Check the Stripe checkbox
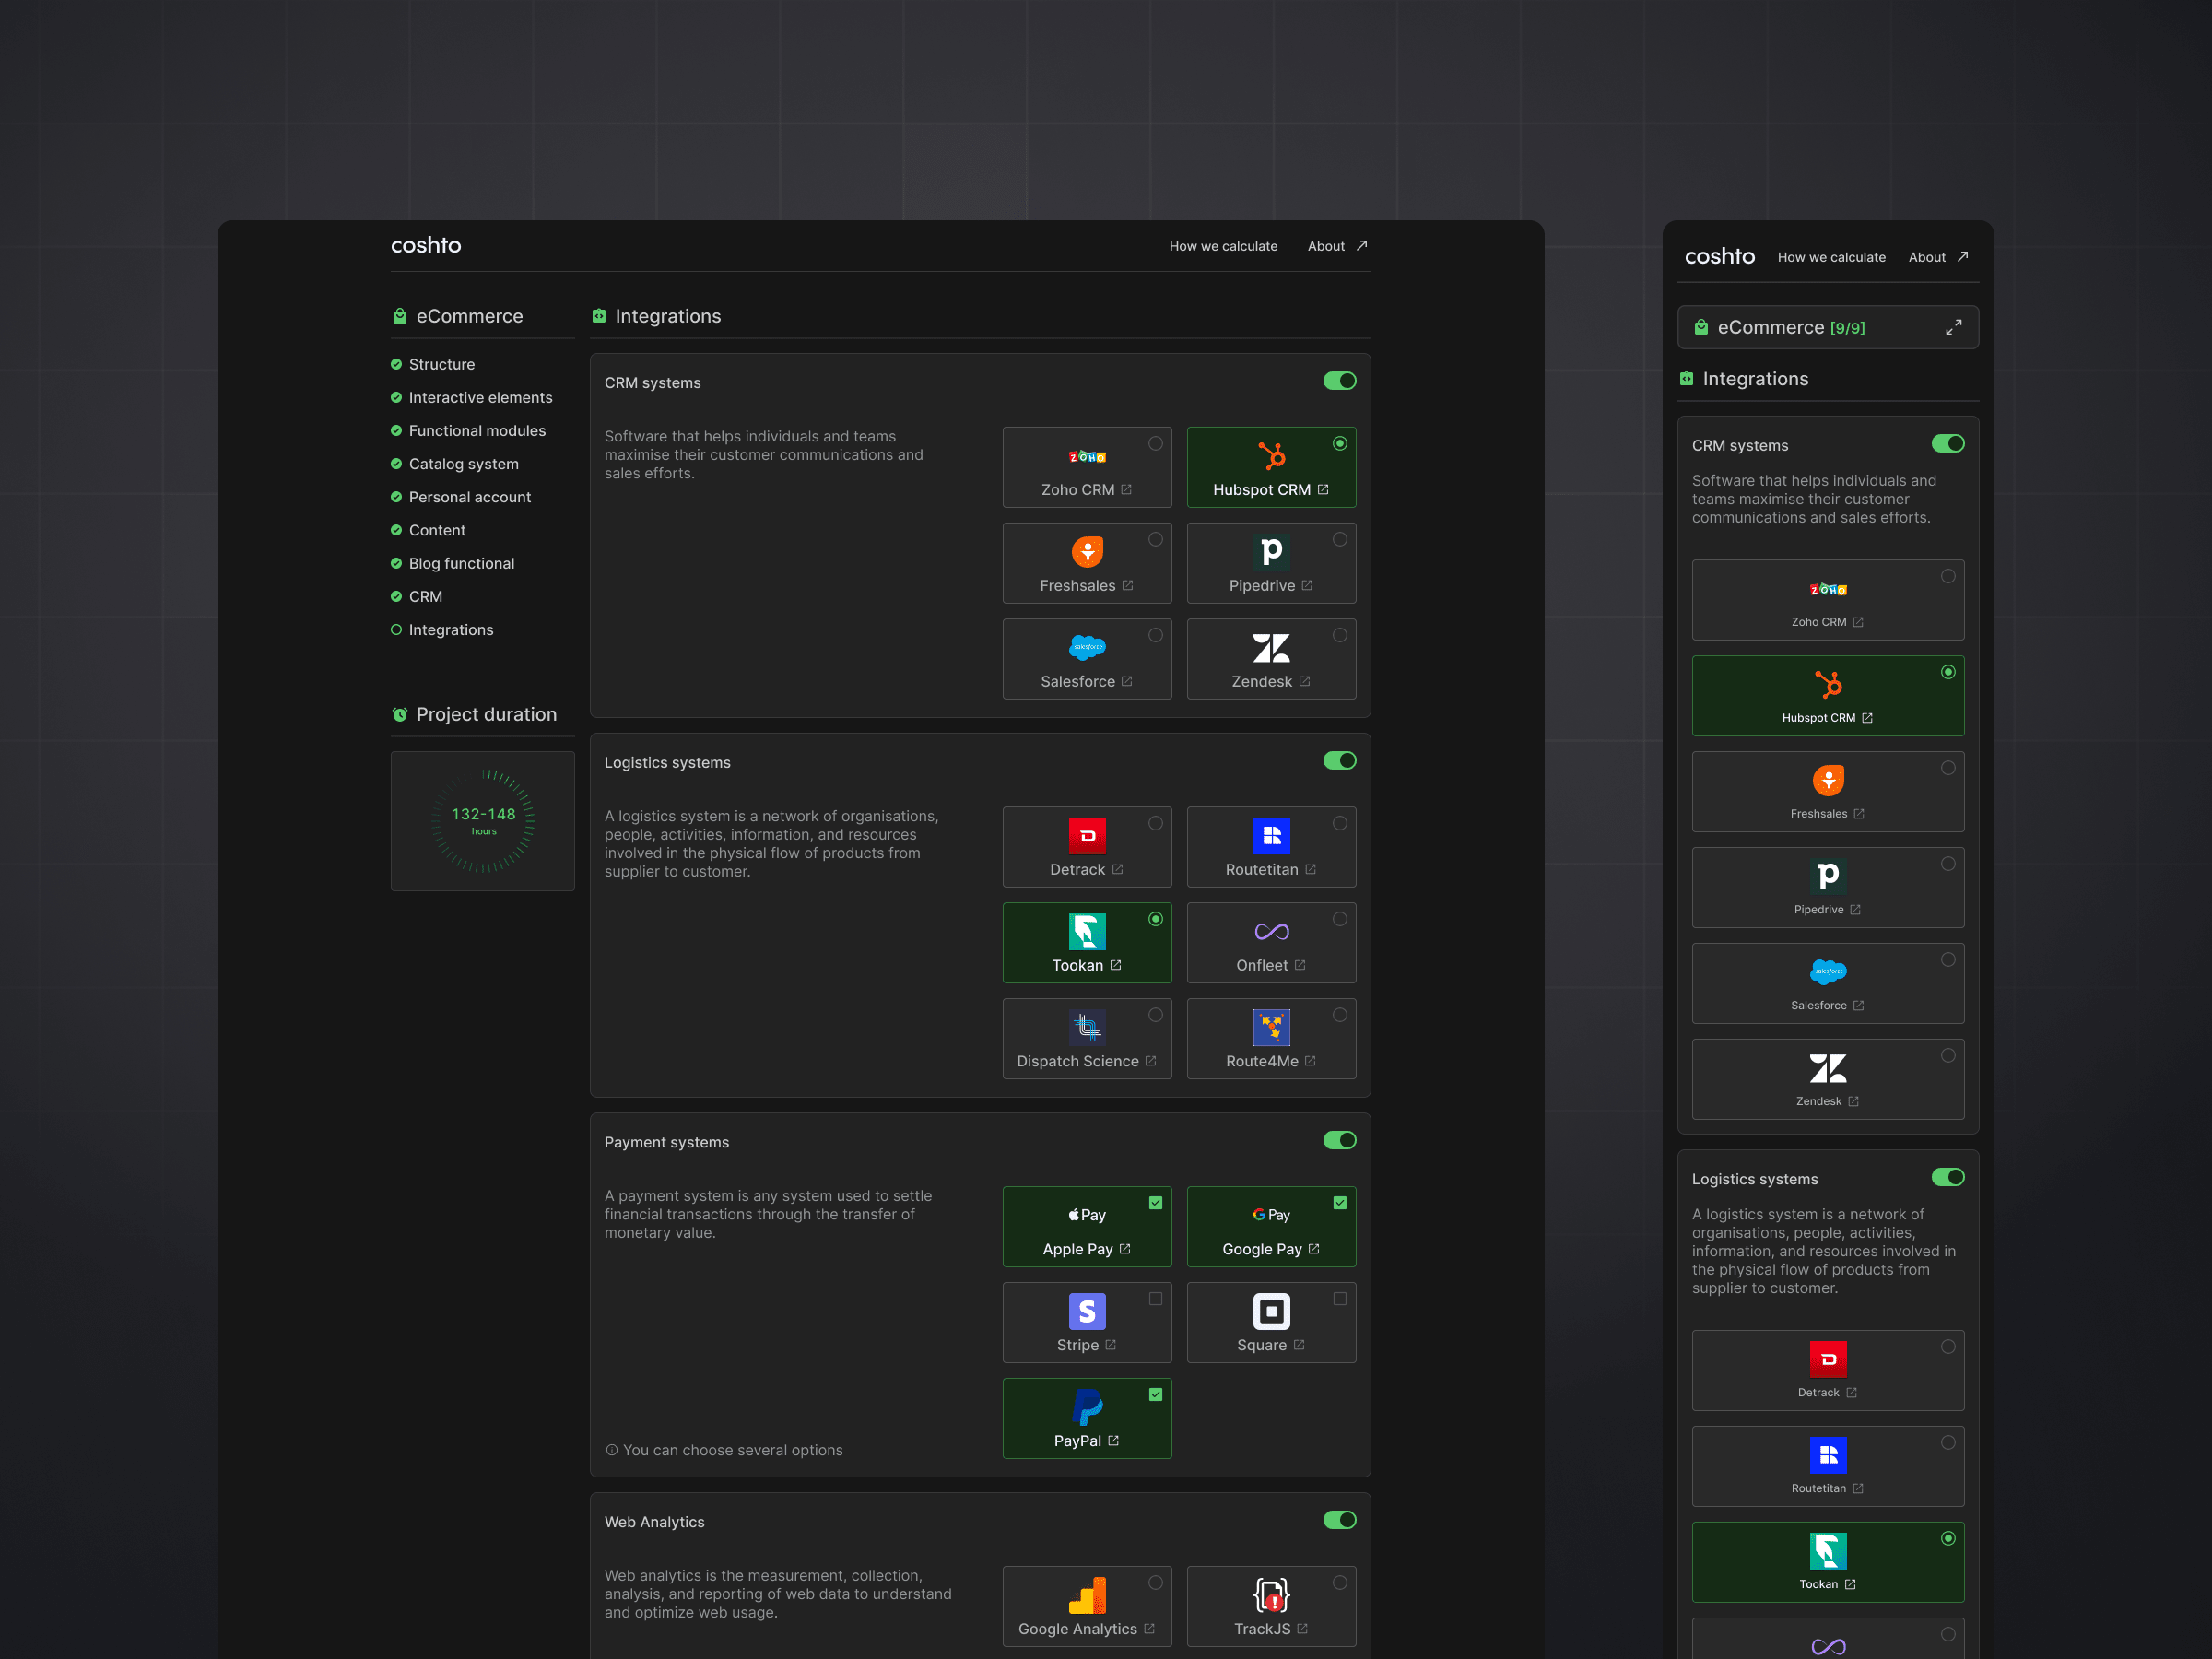Viewport: 2212px width, 1659px height. [x=1156, y=1299]
